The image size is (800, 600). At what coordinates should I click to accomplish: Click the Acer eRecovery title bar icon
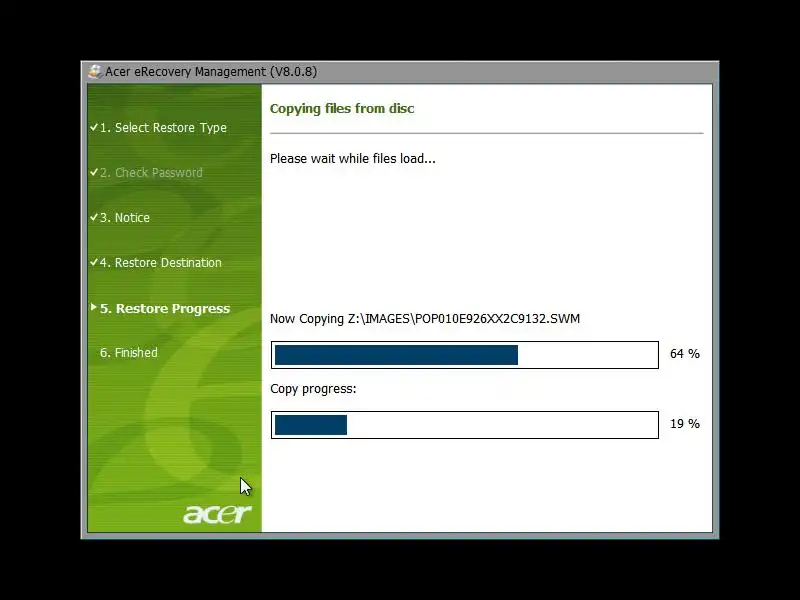tap(95, 71)
